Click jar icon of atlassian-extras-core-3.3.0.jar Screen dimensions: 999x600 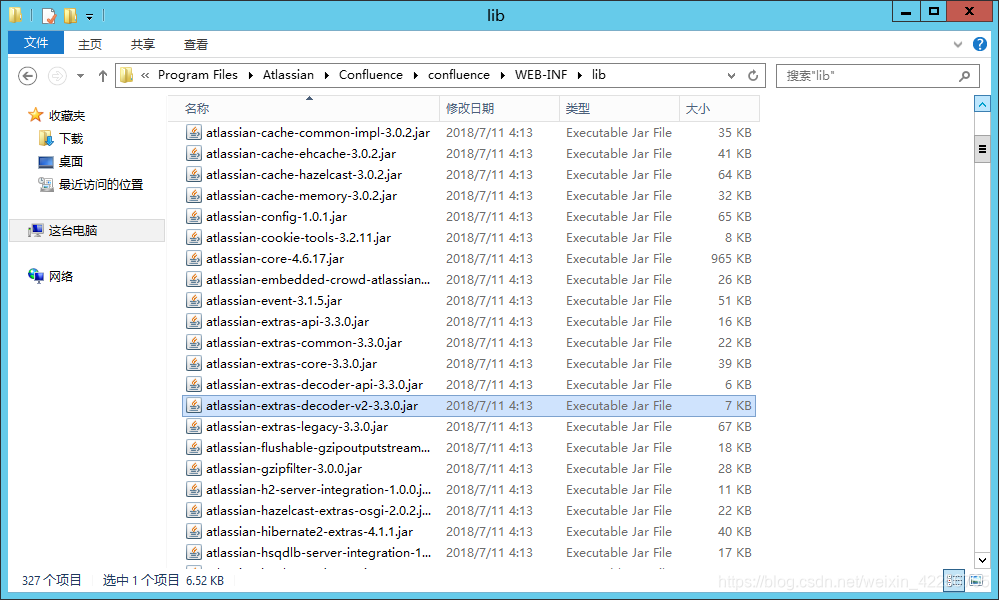pos(194,364)
